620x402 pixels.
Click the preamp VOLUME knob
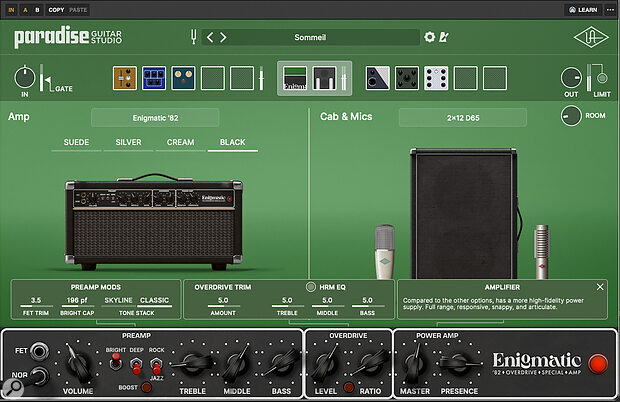[x=78, y=364]
